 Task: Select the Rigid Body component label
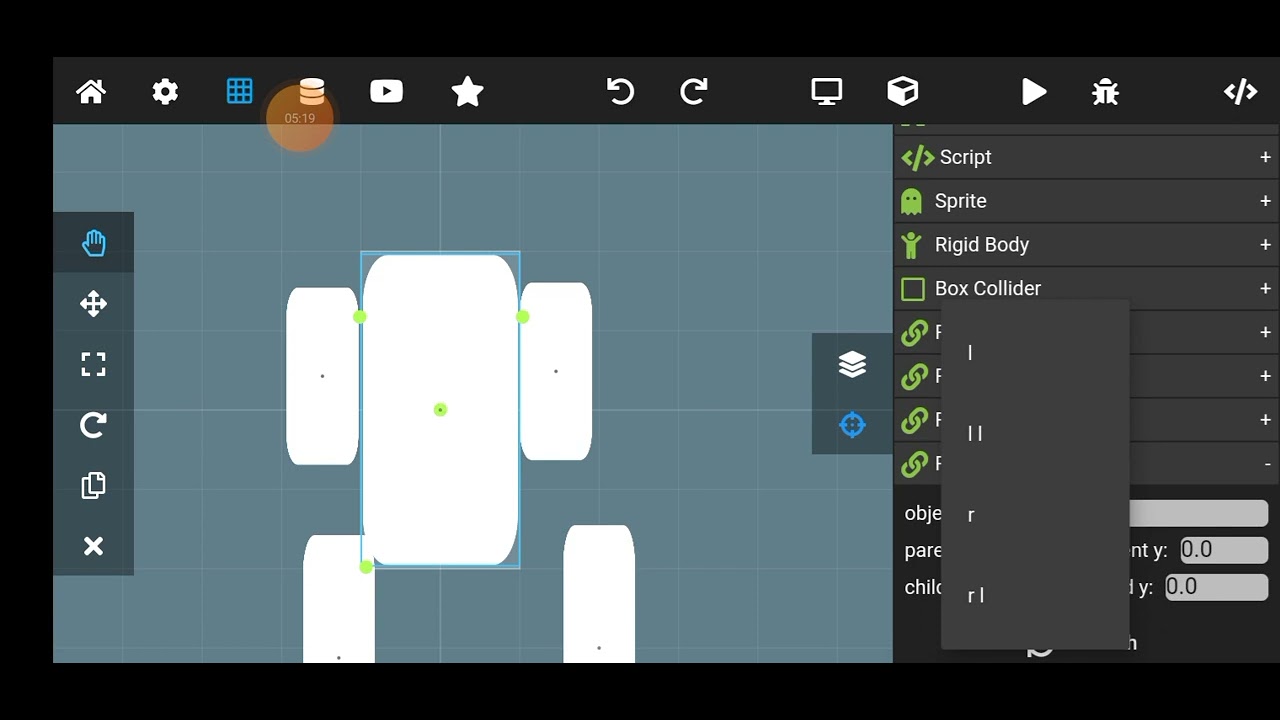click(981, 245)
